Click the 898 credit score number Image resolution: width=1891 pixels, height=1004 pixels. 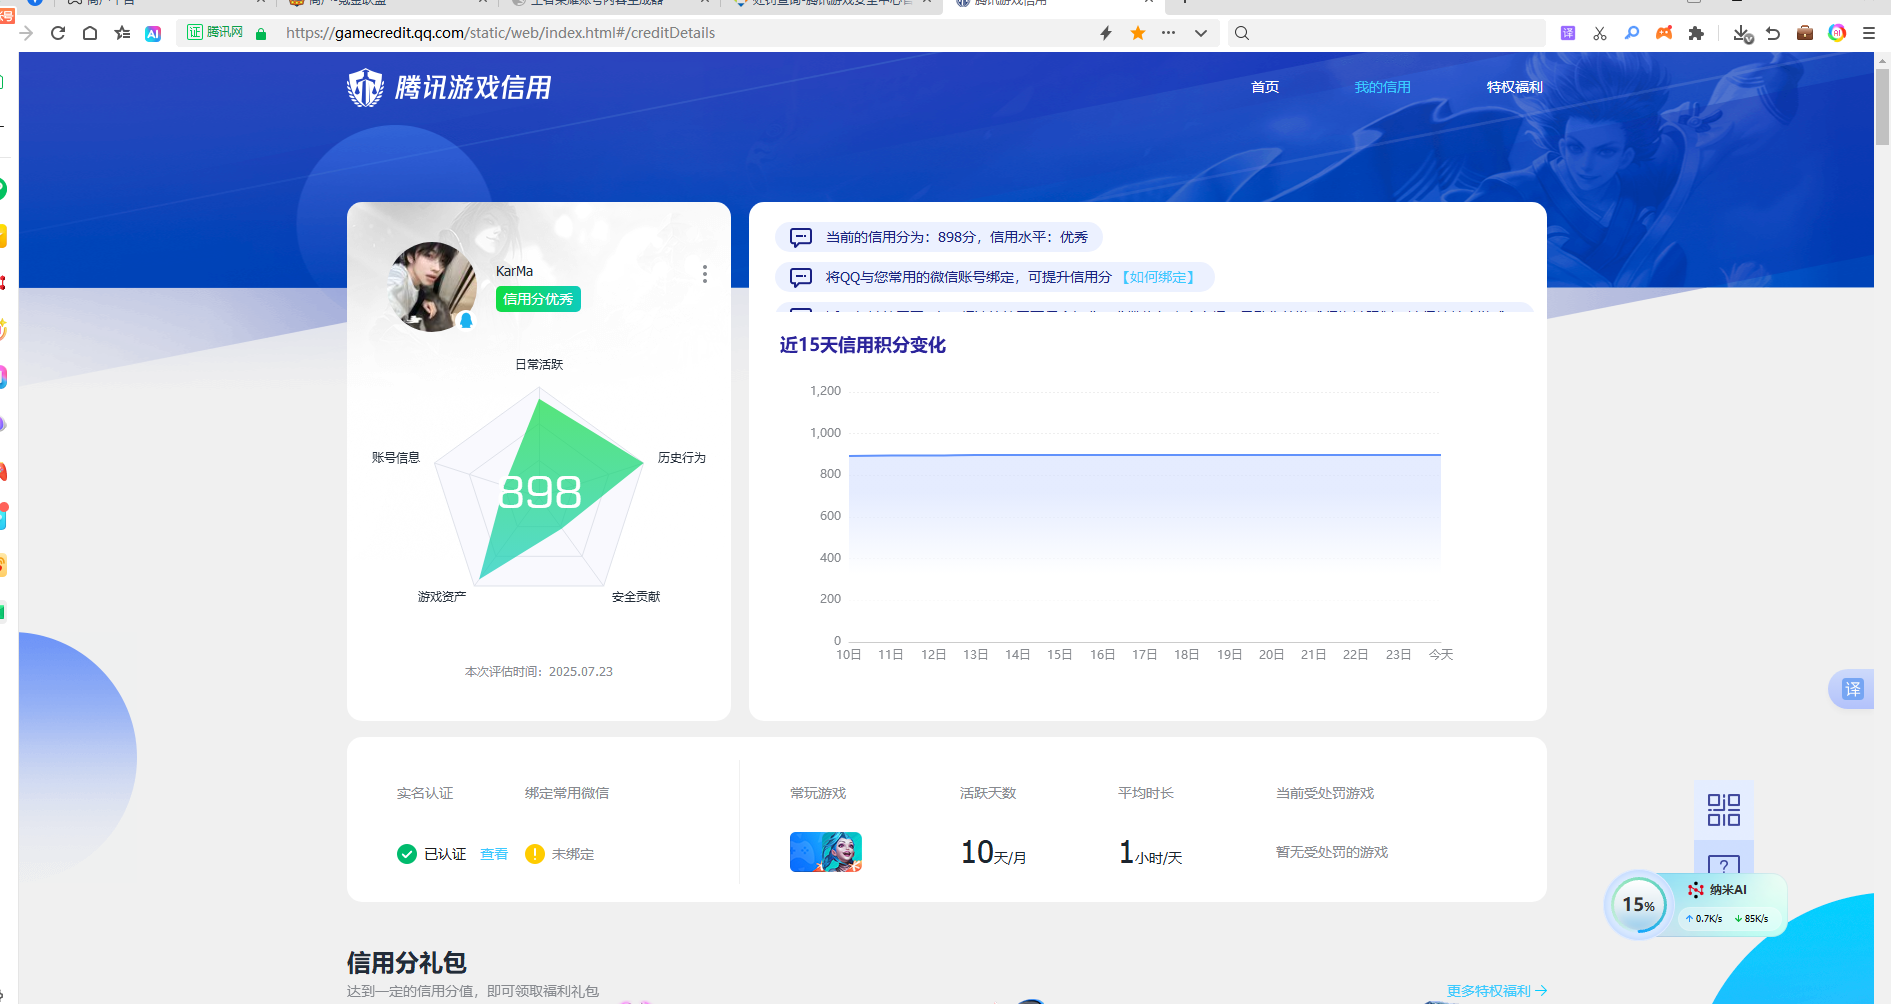pyautogui.click(x=540, y=492)
